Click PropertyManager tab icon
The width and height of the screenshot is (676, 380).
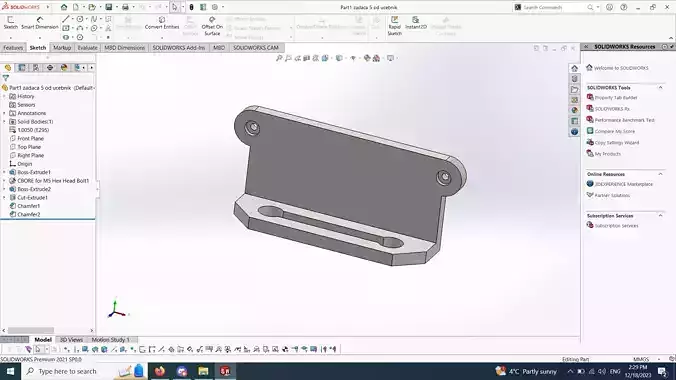pos(22,68)
